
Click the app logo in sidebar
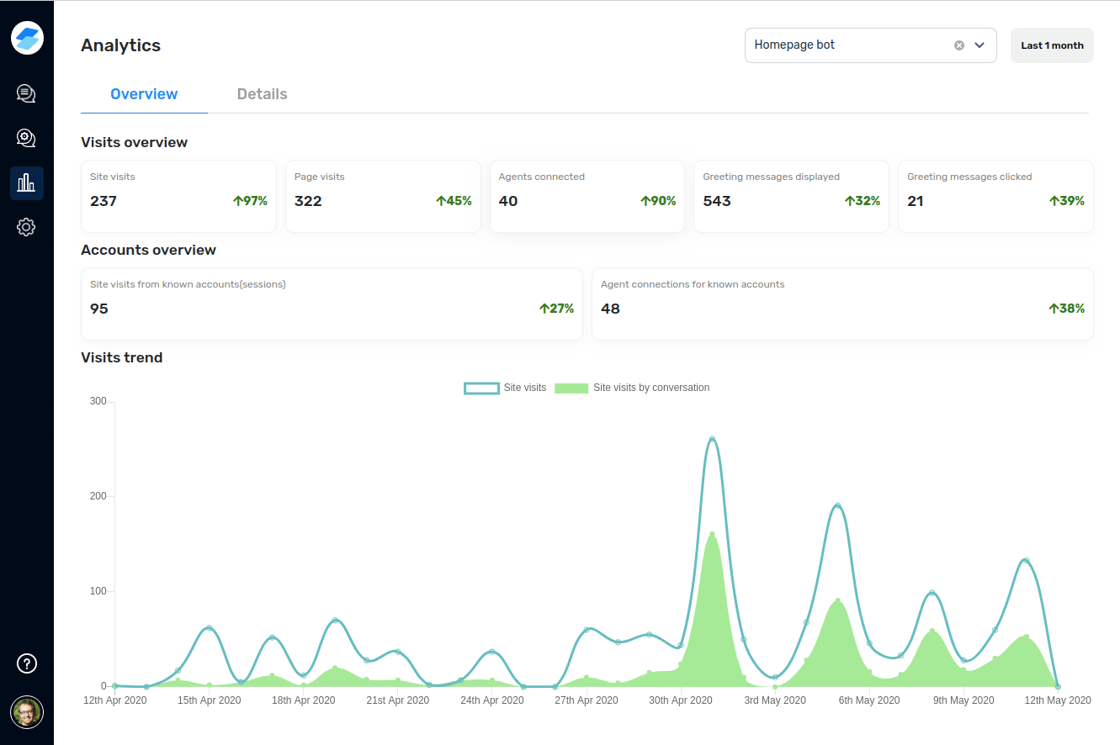(x=27, y=37)
